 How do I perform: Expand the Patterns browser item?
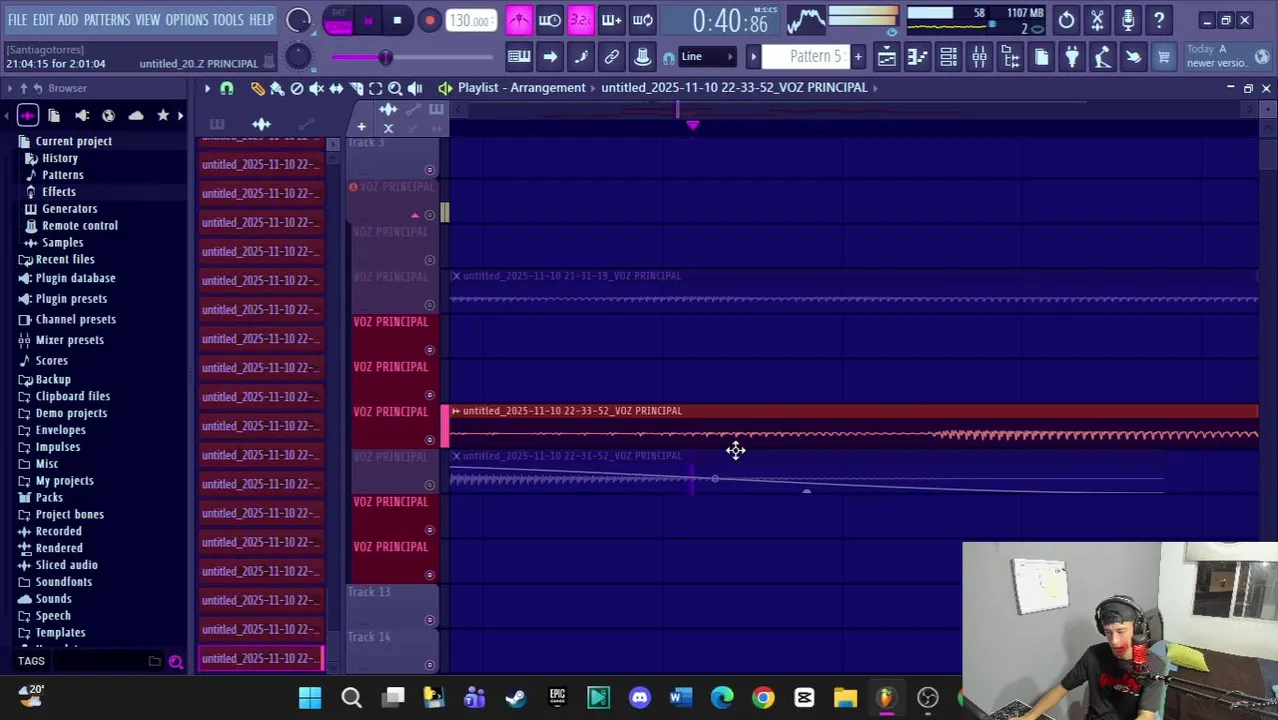tap(62, 175)
